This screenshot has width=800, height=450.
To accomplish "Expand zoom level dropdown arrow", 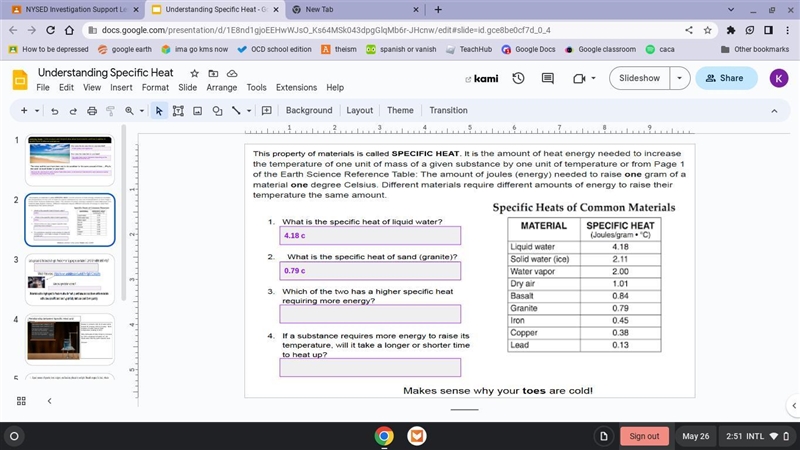I will (142, 111).
